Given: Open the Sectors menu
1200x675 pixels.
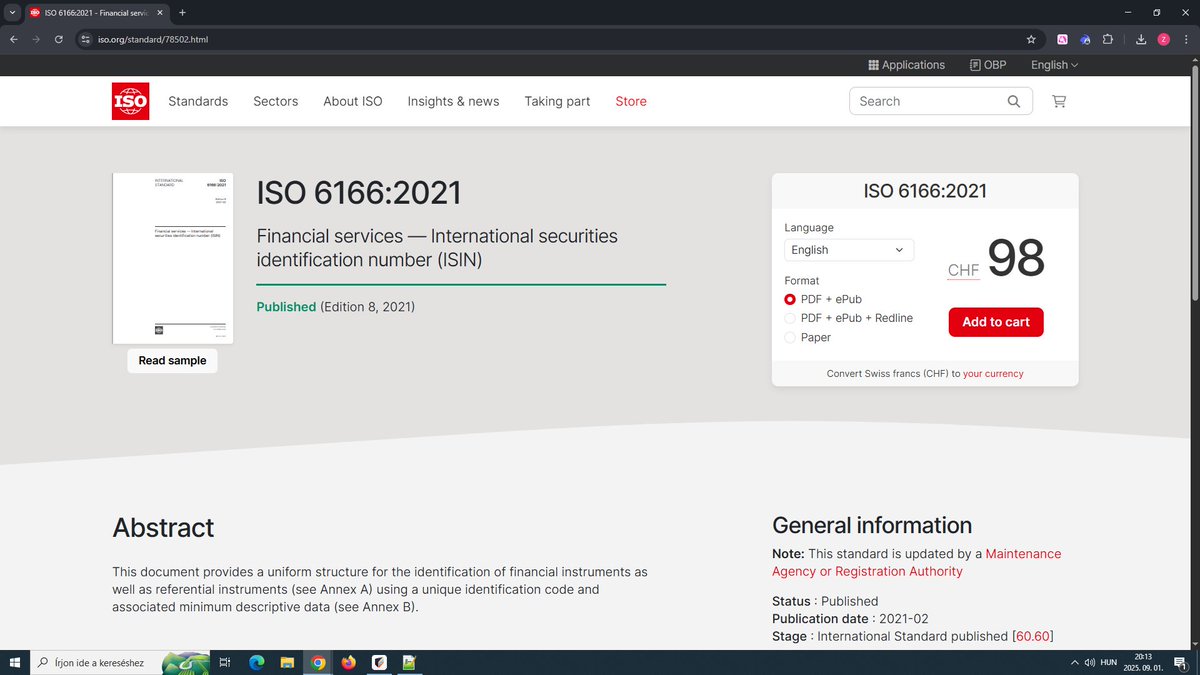Looking at the screenshot, I should click(x=276, y=101).
